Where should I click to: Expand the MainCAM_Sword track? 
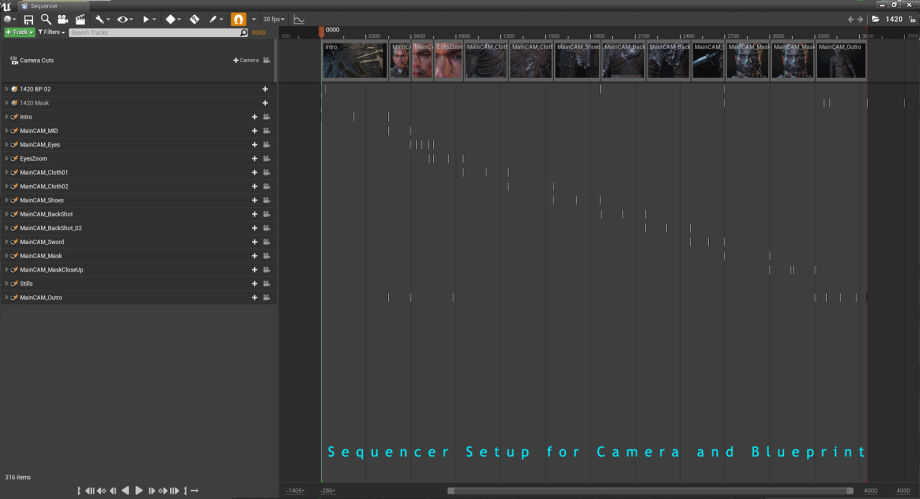click(x=6, y=242)
